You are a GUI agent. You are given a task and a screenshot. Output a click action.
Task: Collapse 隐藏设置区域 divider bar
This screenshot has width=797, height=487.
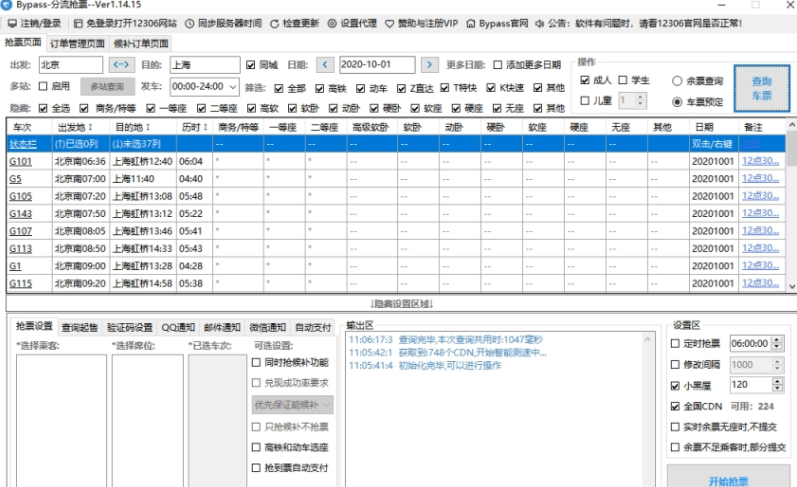point(402,304)
